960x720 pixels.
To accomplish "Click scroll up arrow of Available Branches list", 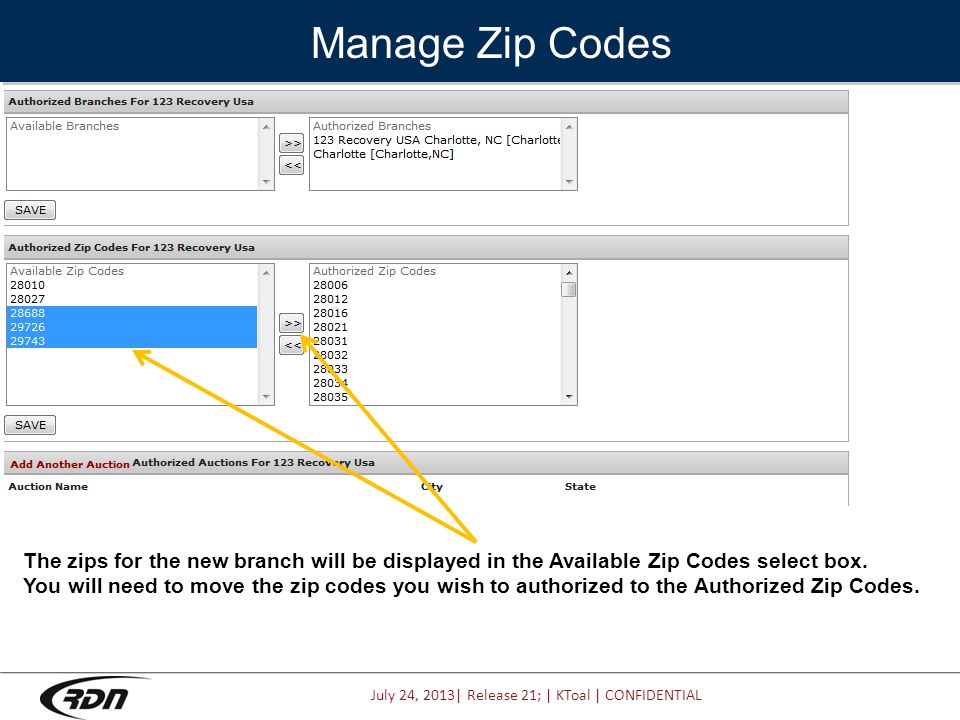I will (266, 127).
